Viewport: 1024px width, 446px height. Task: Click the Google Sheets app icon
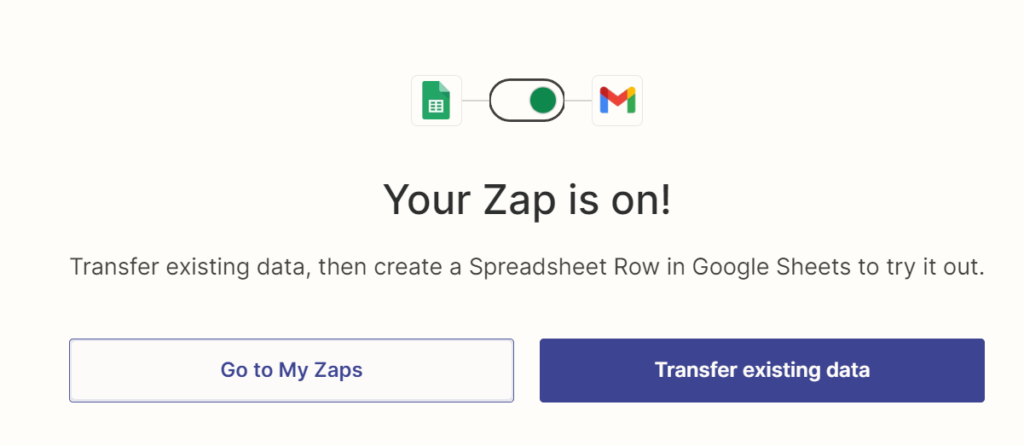[436, 100]
